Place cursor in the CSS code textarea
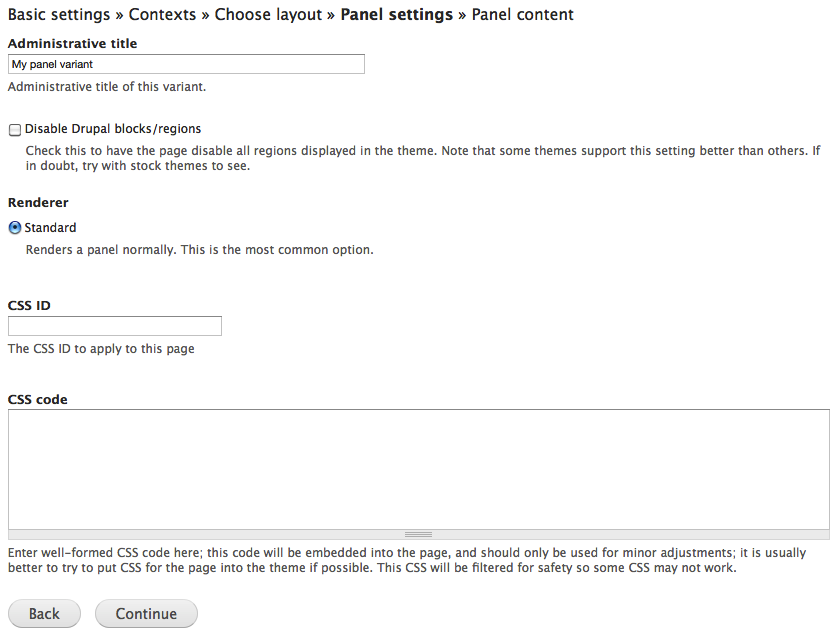Screen dimensions: 839x635 coord(418,468)
